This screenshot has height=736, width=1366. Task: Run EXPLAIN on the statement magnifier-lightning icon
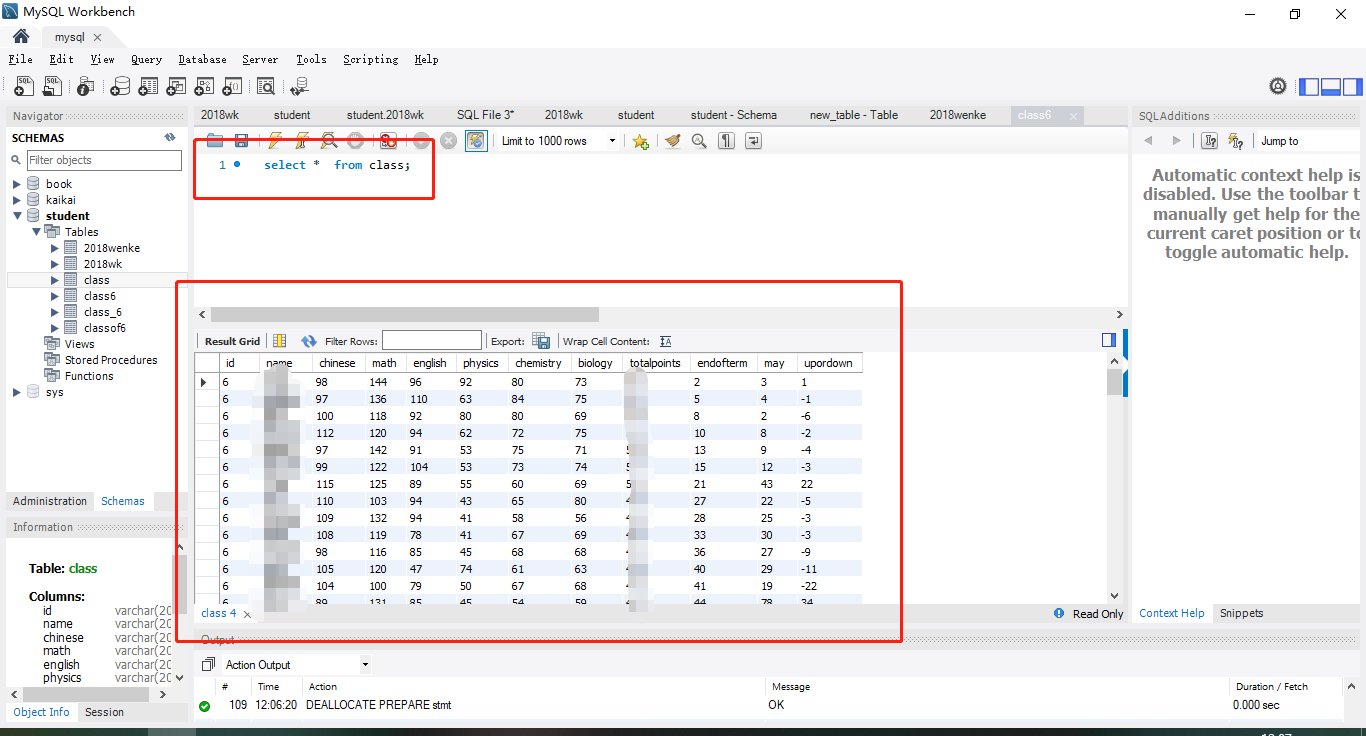pyautogui.click(x=328, y=141)
